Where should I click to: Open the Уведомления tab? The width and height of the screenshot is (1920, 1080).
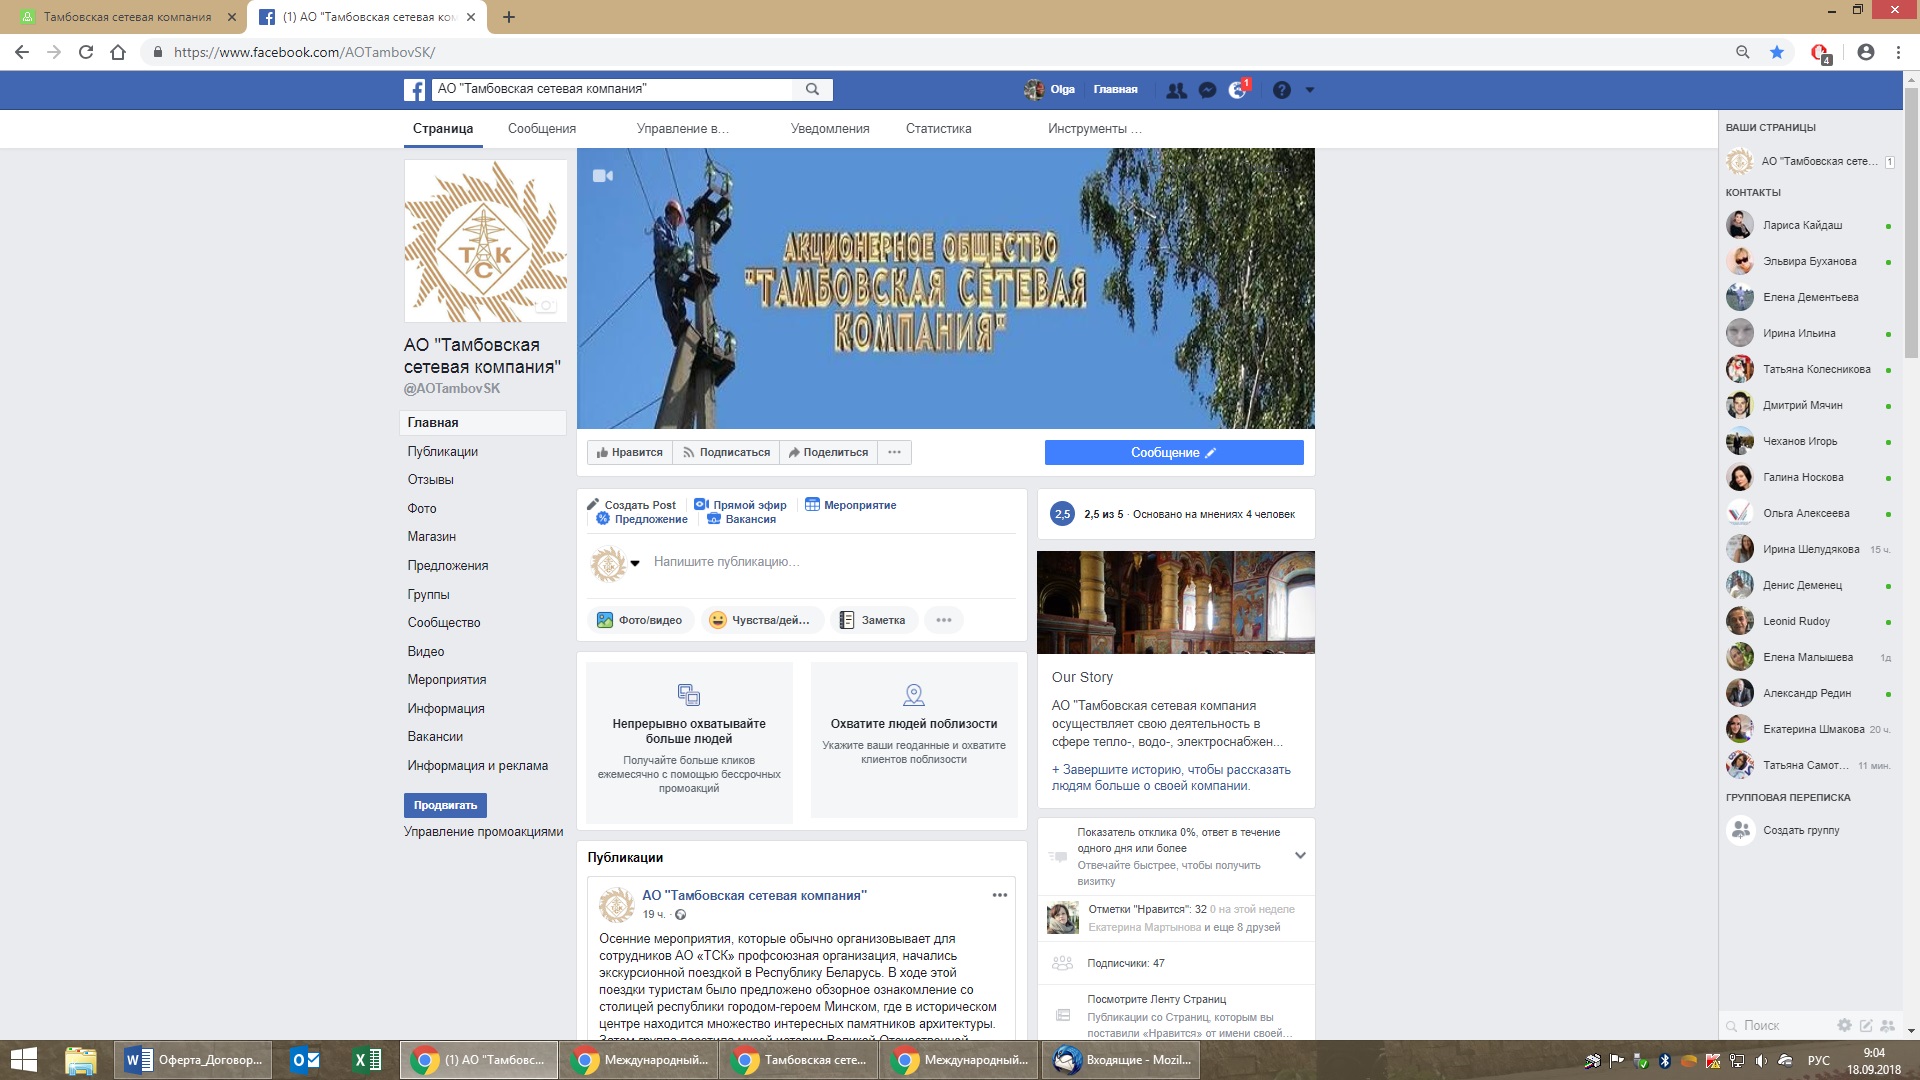[830, 128]
